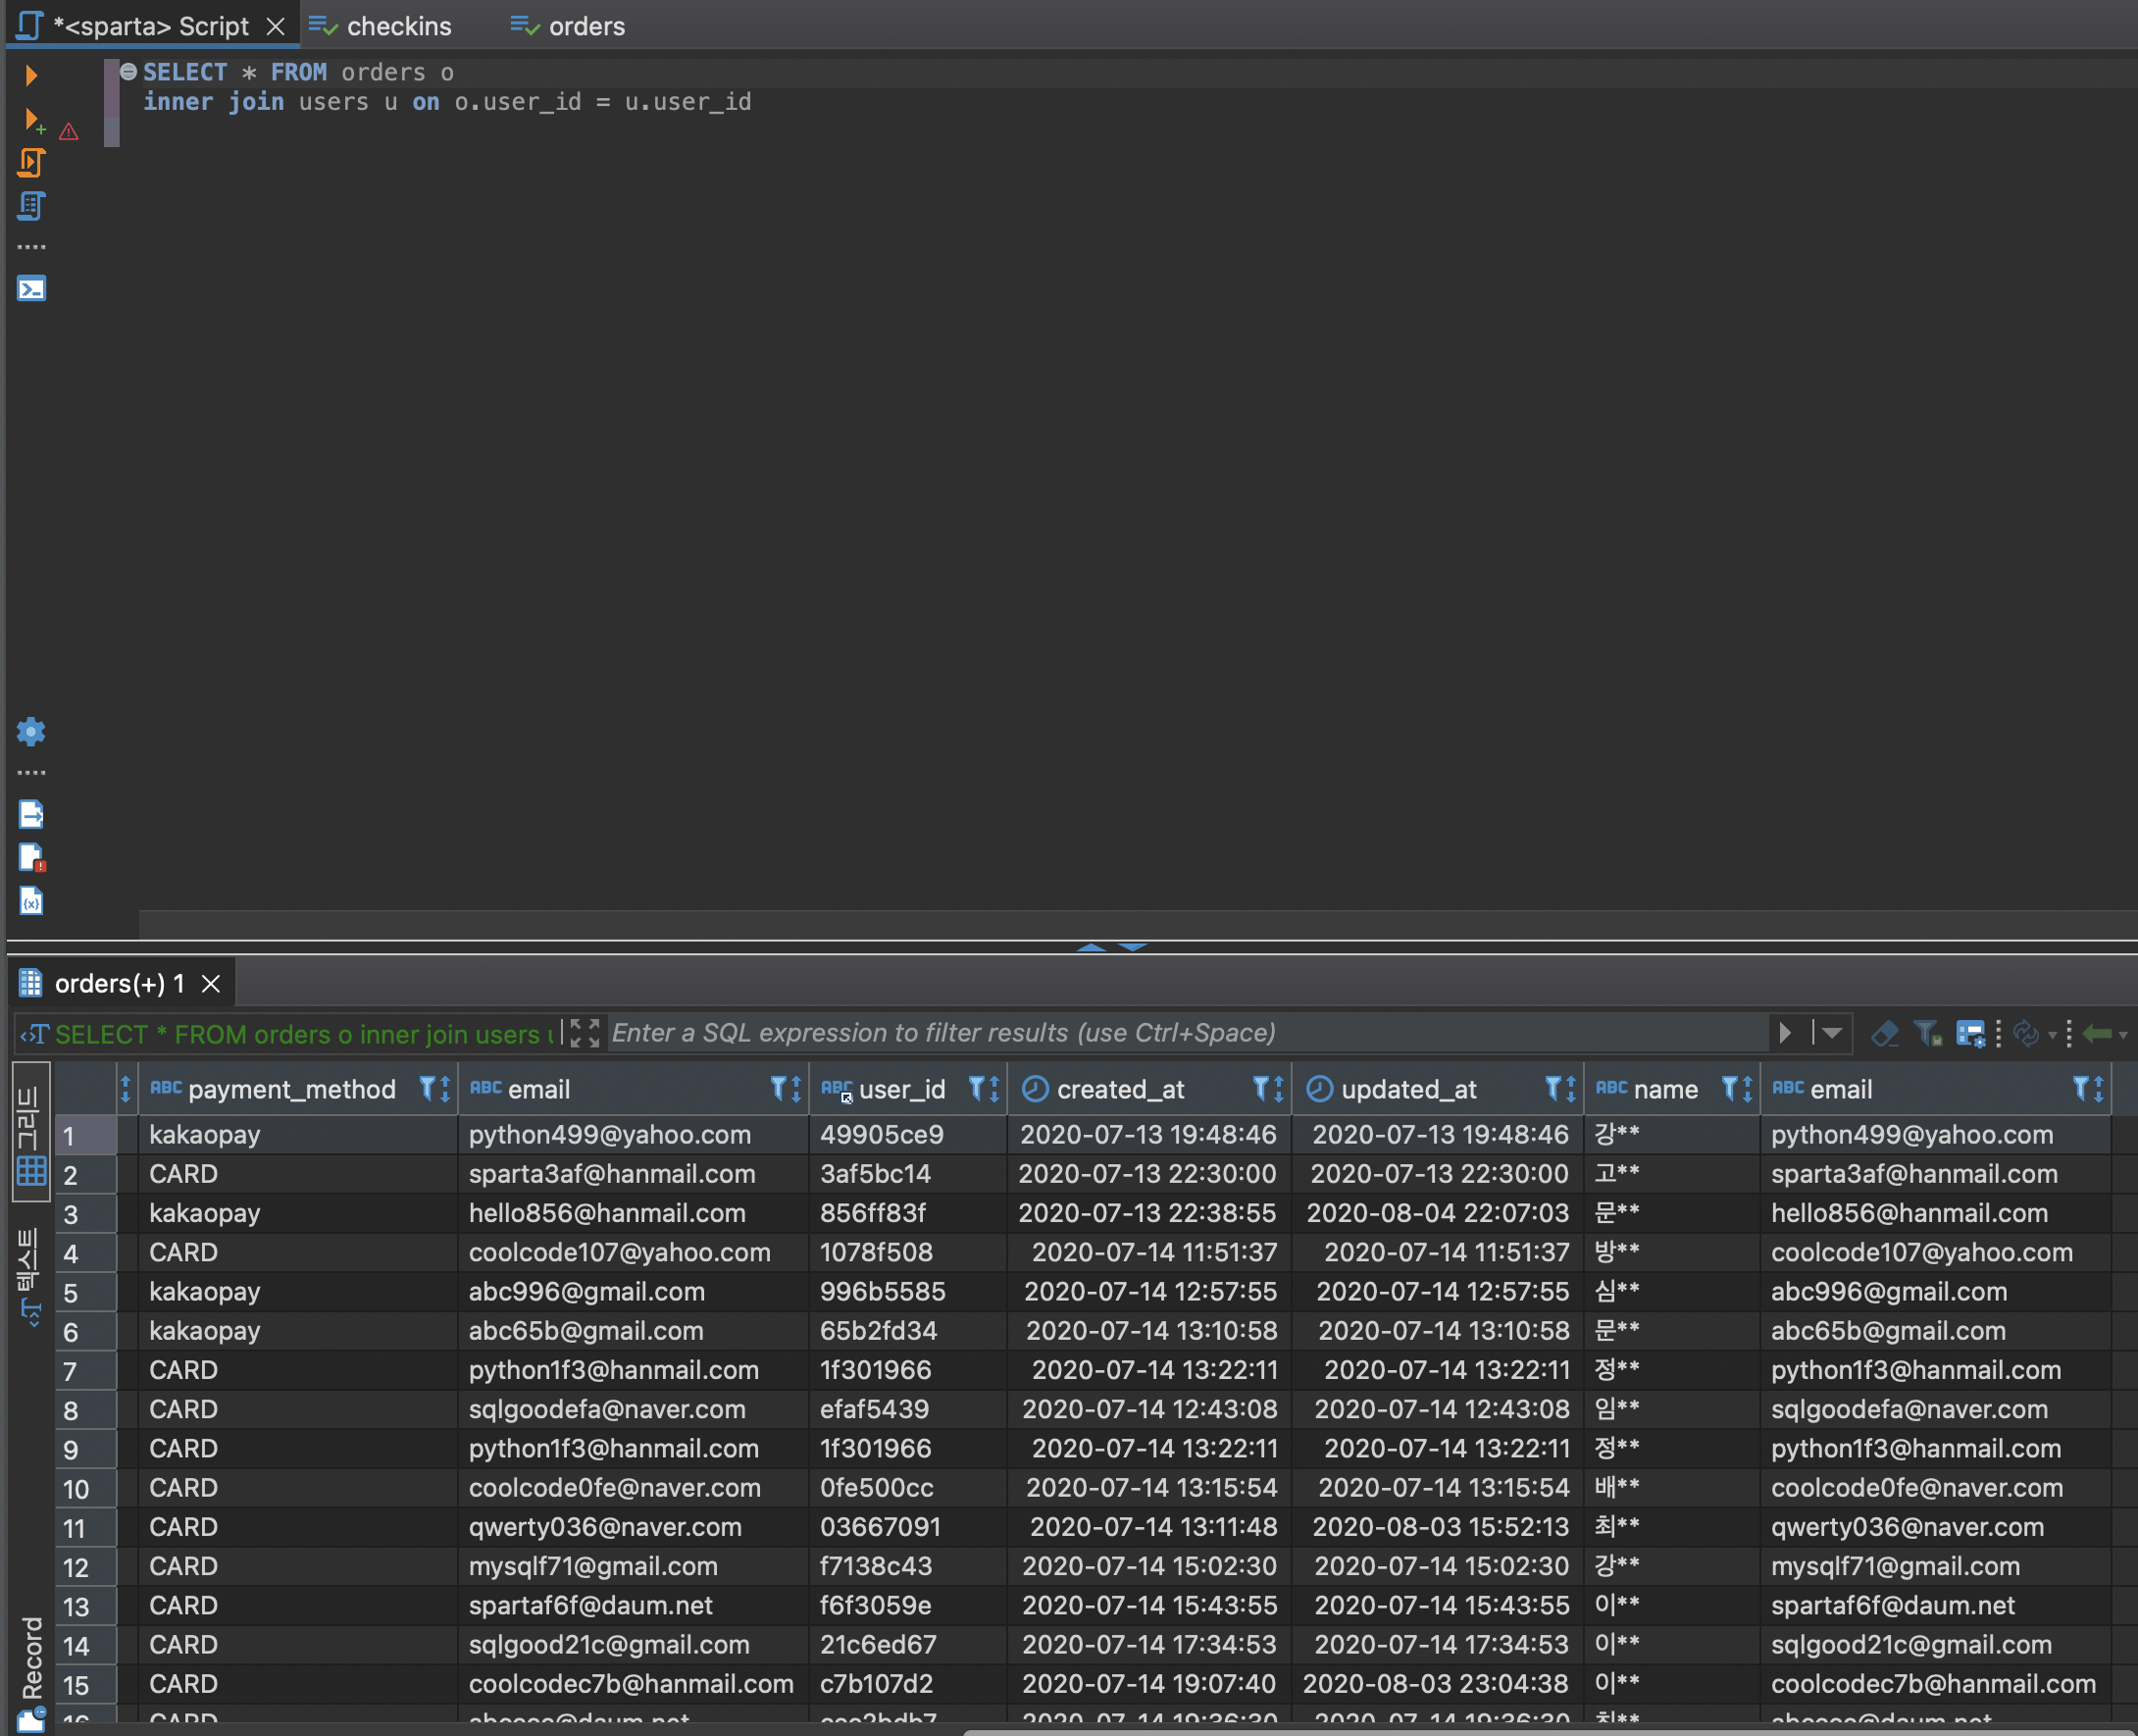
Task: Click the editor horizontal scrollbar
Action: coord(1138,924)
